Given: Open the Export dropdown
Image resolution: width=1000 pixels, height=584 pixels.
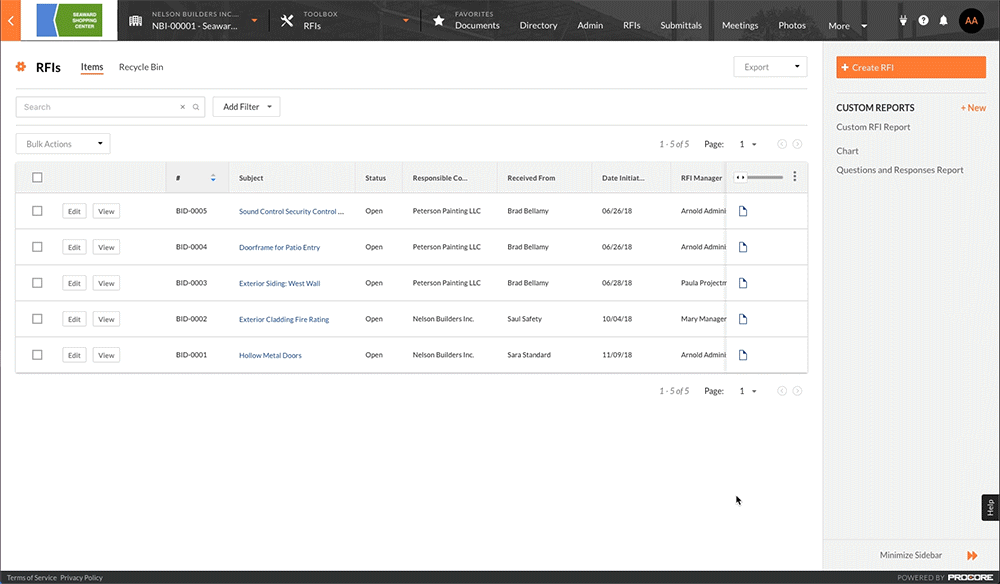Looking at the screenshot, I should point(769,67).
